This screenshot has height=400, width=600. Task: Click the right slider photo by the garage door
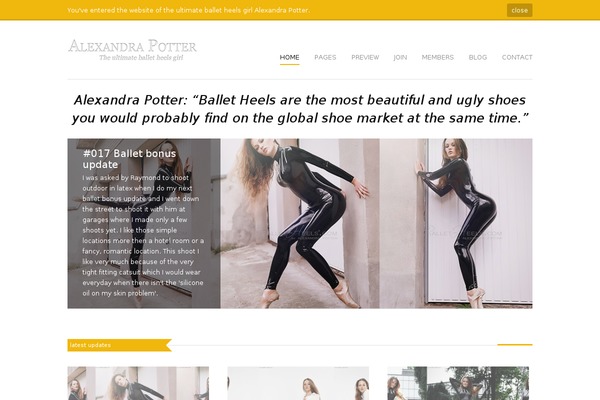click(x=456, y=224)
